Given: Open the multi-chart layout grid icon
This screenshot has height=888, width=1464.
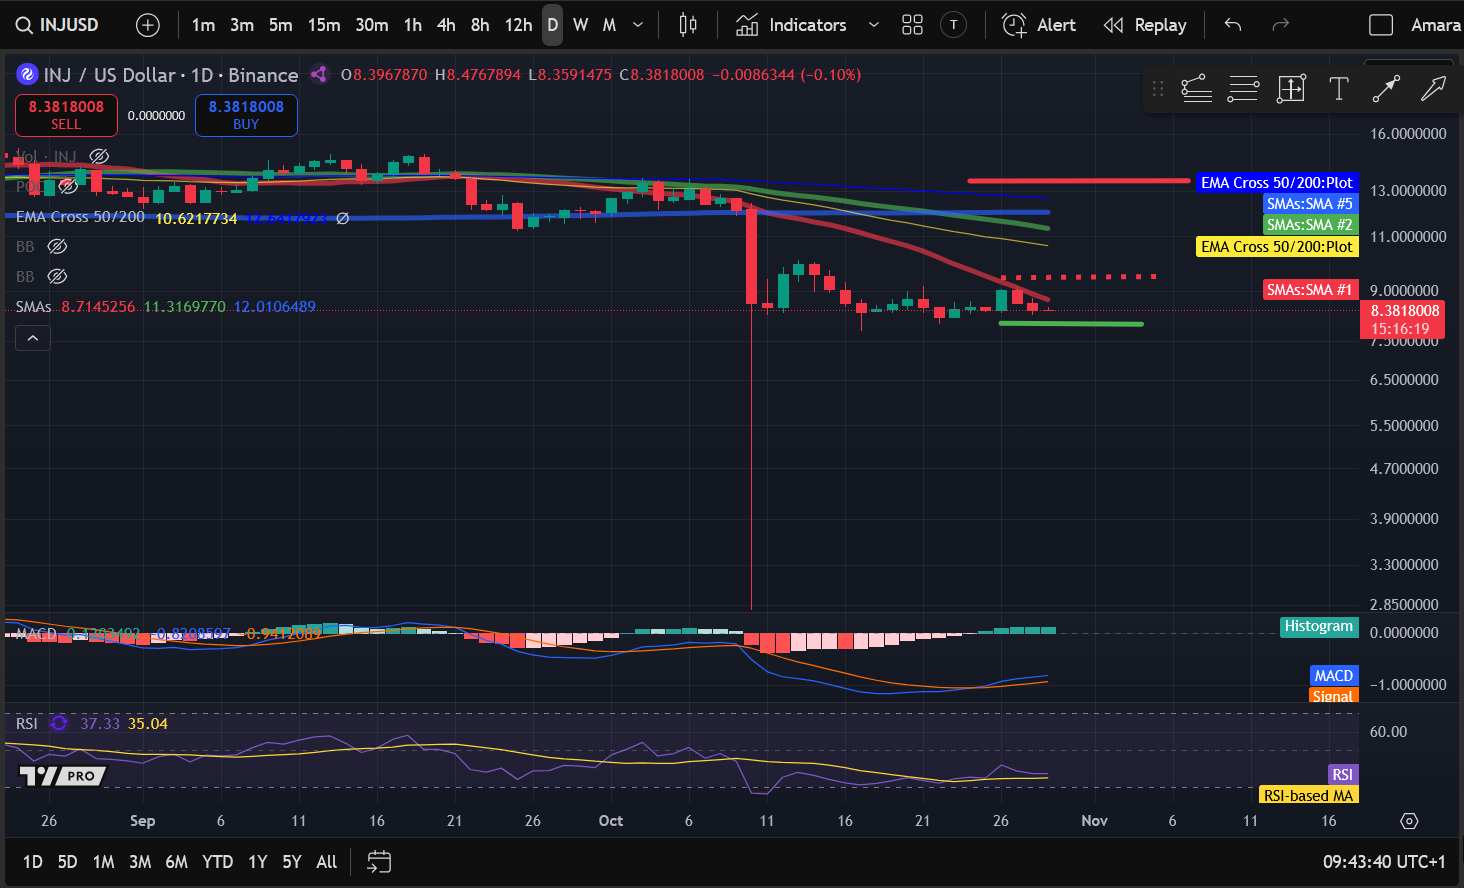Looking at the screenshot, I should click(911, 24).
